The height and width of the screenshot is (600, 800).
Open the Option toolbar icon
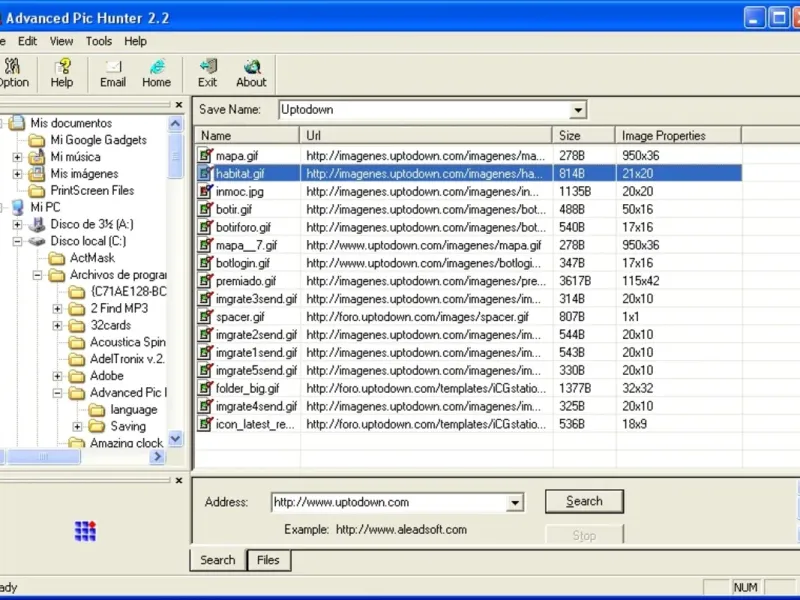(x=12, y=67)
